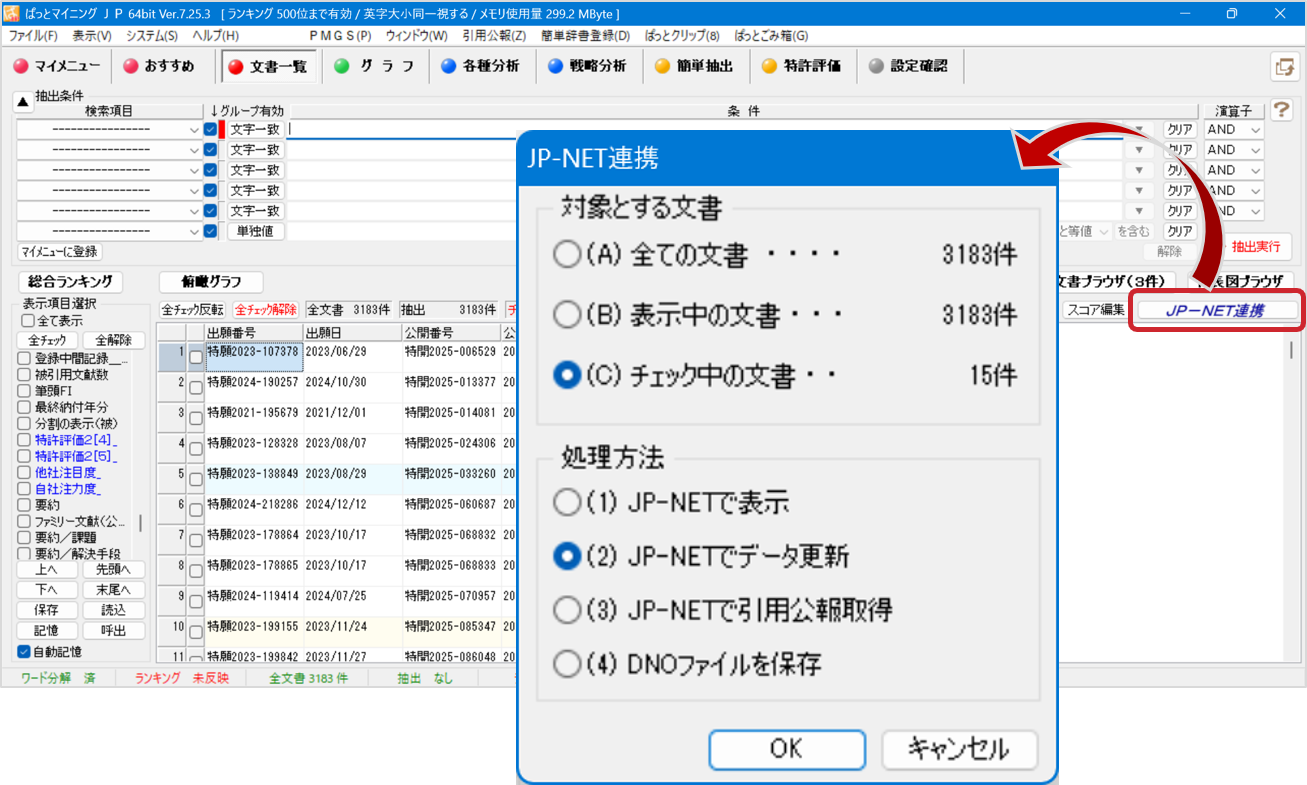Click the スコア編集 button
The height and width of the screenshot is (785, 1307).
point(1096,310)
